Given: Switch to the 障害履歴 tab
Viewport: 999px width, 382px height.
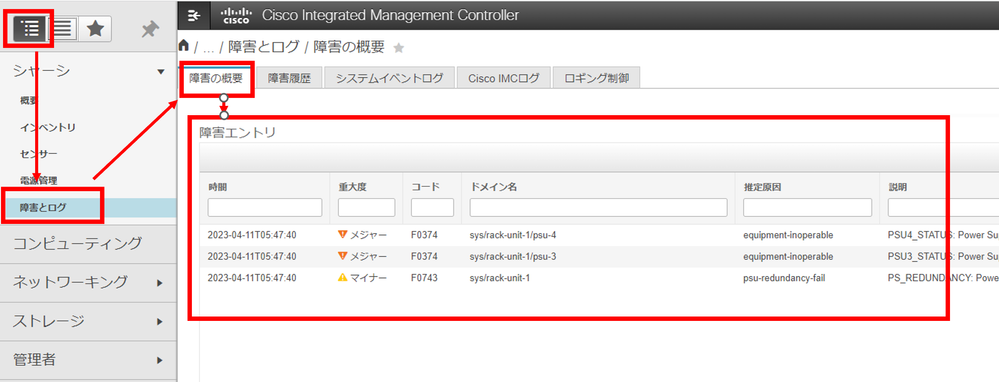Looking at the screenshot, I should [x=288, y=78].
